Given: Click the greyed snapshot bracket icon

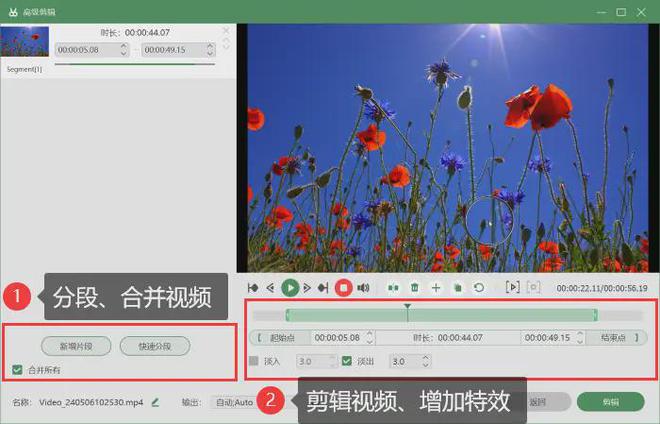Looking at the screenshot, I should click(x=533, y=288).
